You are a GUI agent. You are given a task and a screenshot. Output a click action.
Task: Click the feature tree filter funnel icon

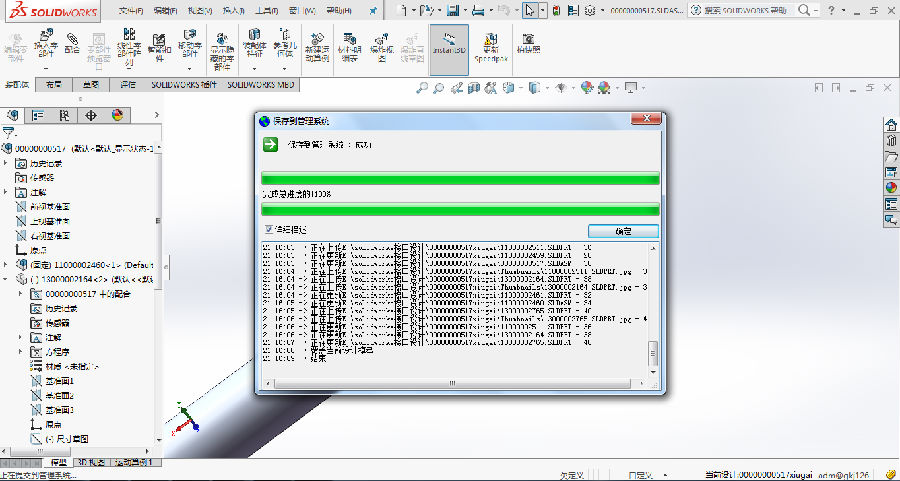[9, 131]
